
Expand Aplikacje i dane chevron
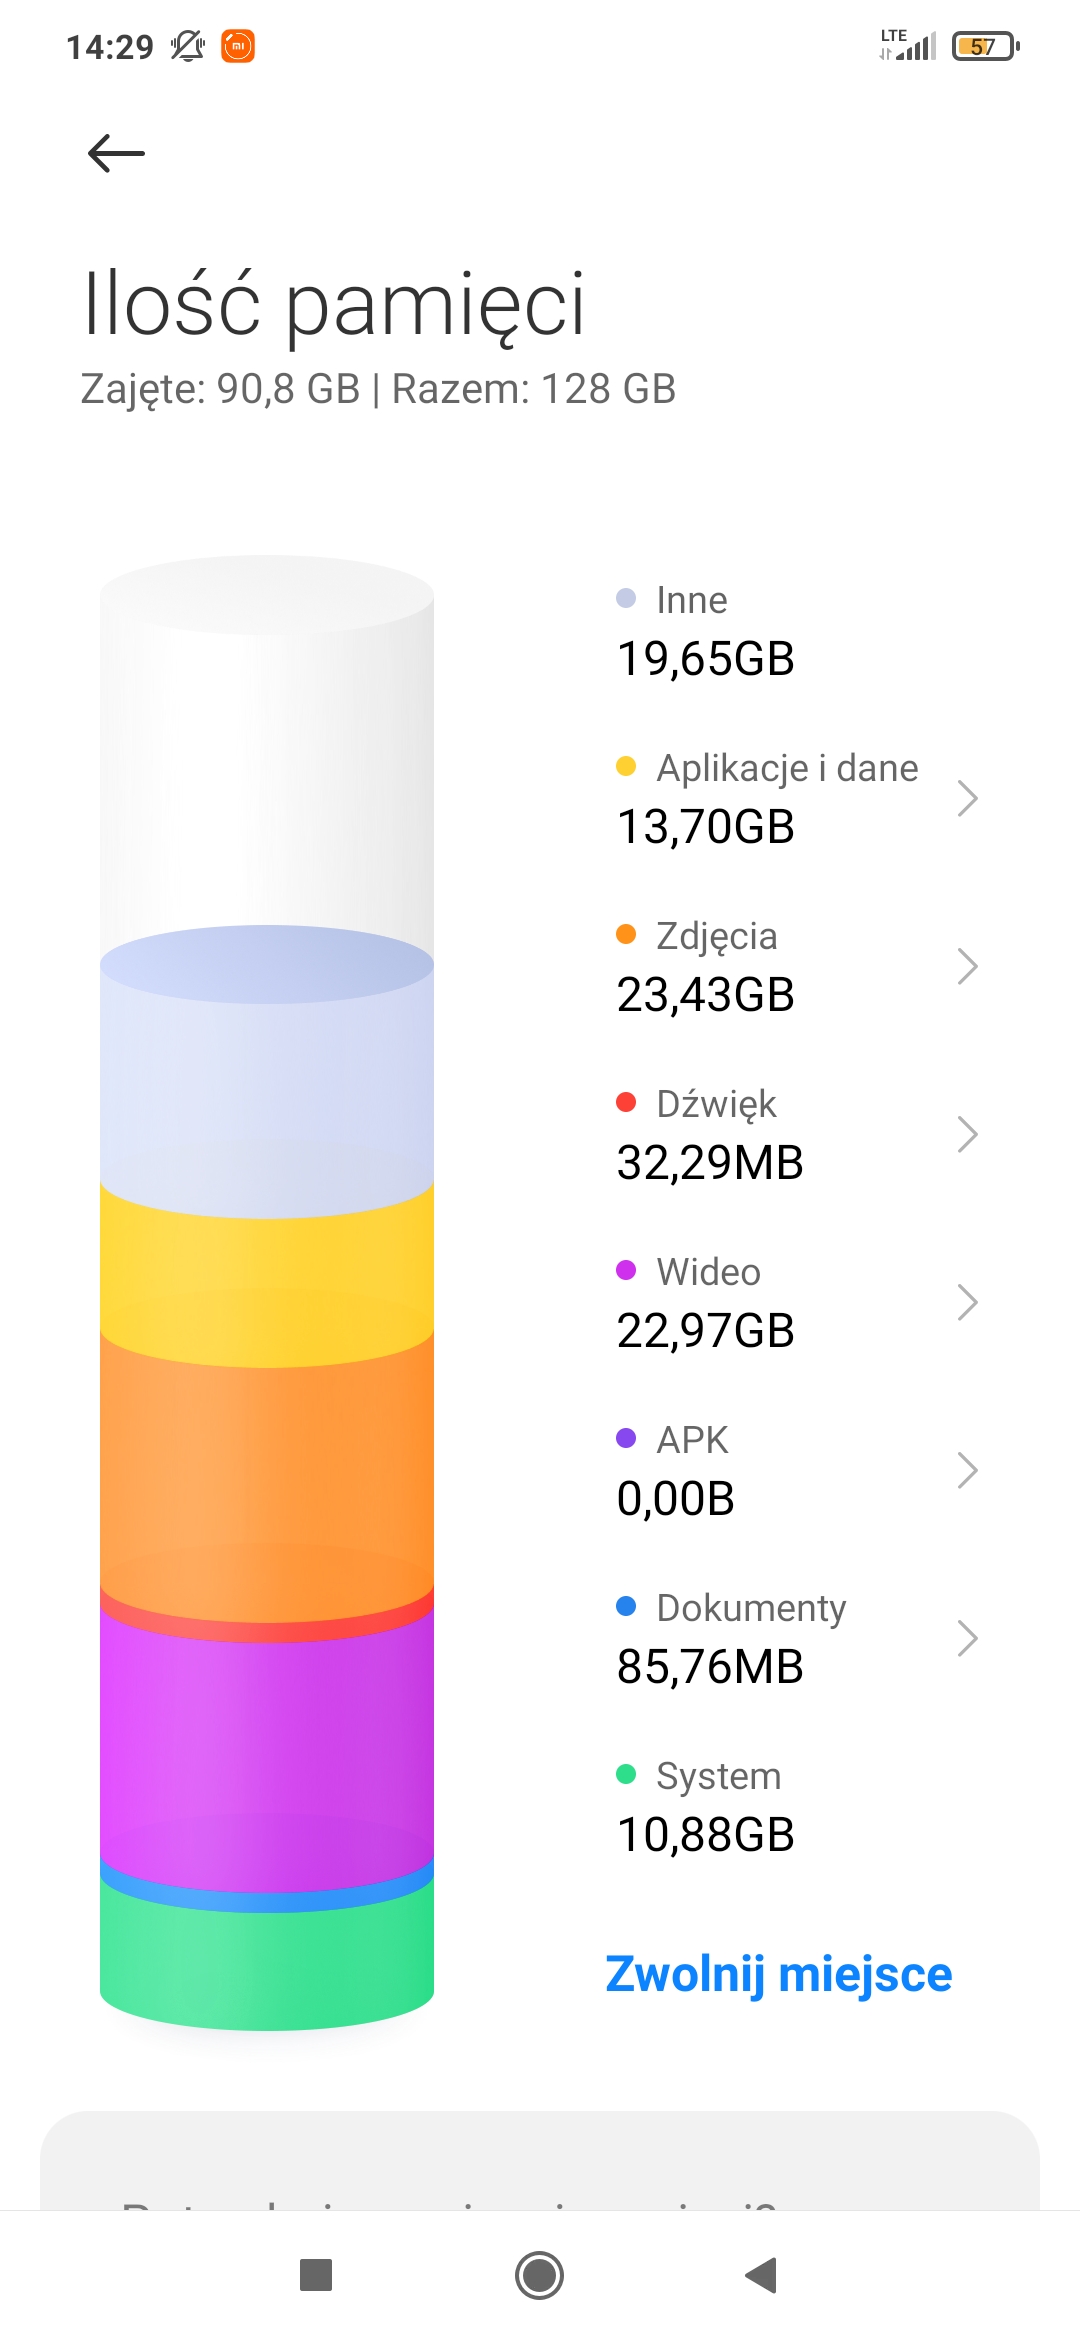(966, 798)
